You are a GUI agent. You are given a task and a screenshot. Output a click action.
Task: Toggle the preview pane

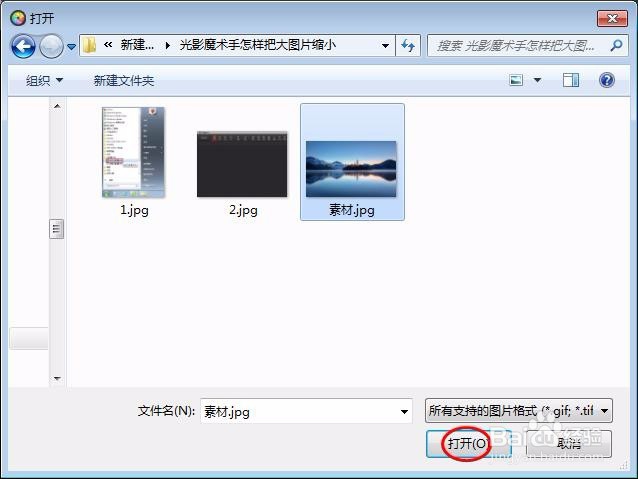(571, 80)
